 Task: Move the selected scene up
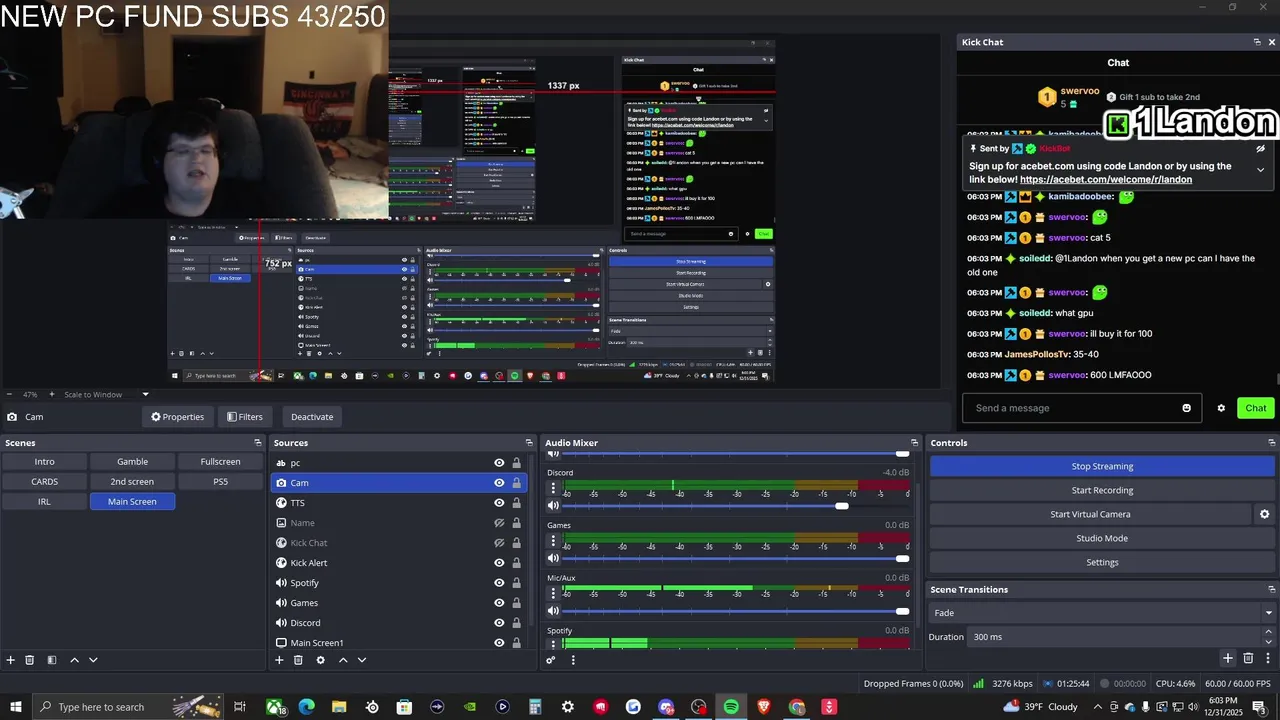pos(74,660)
